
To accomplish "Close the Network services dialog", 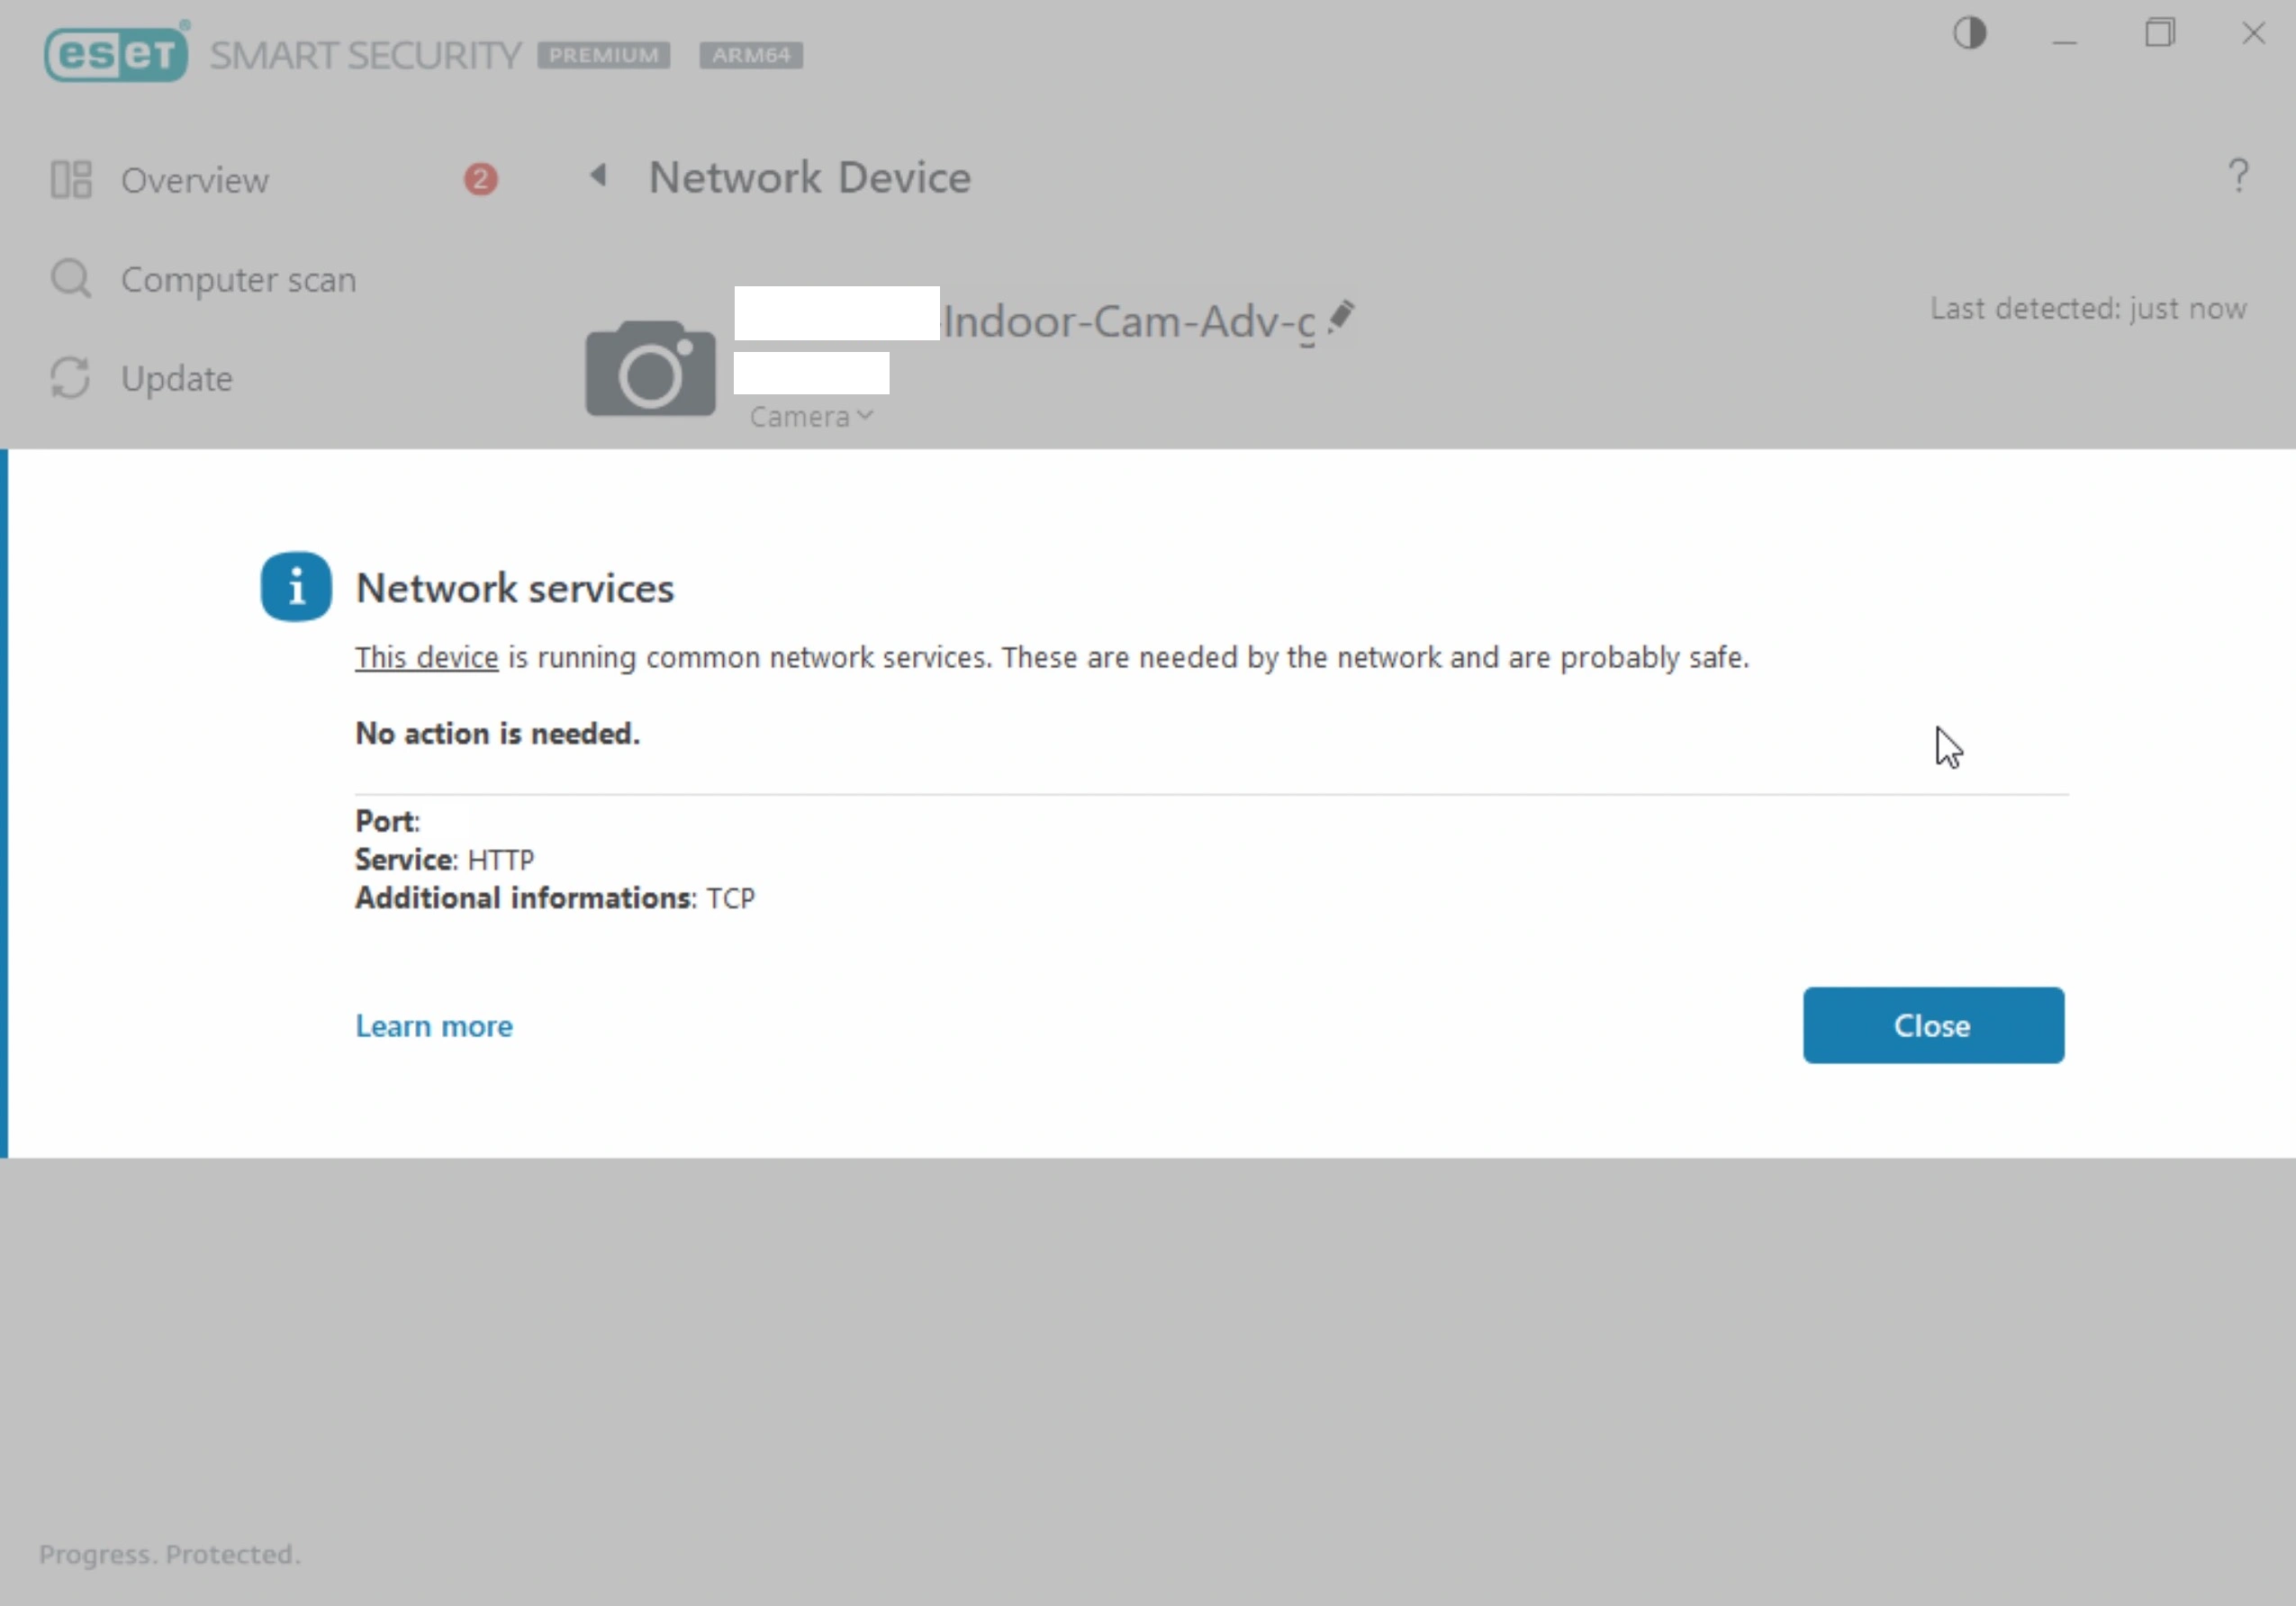I will click(1933, 1025).
